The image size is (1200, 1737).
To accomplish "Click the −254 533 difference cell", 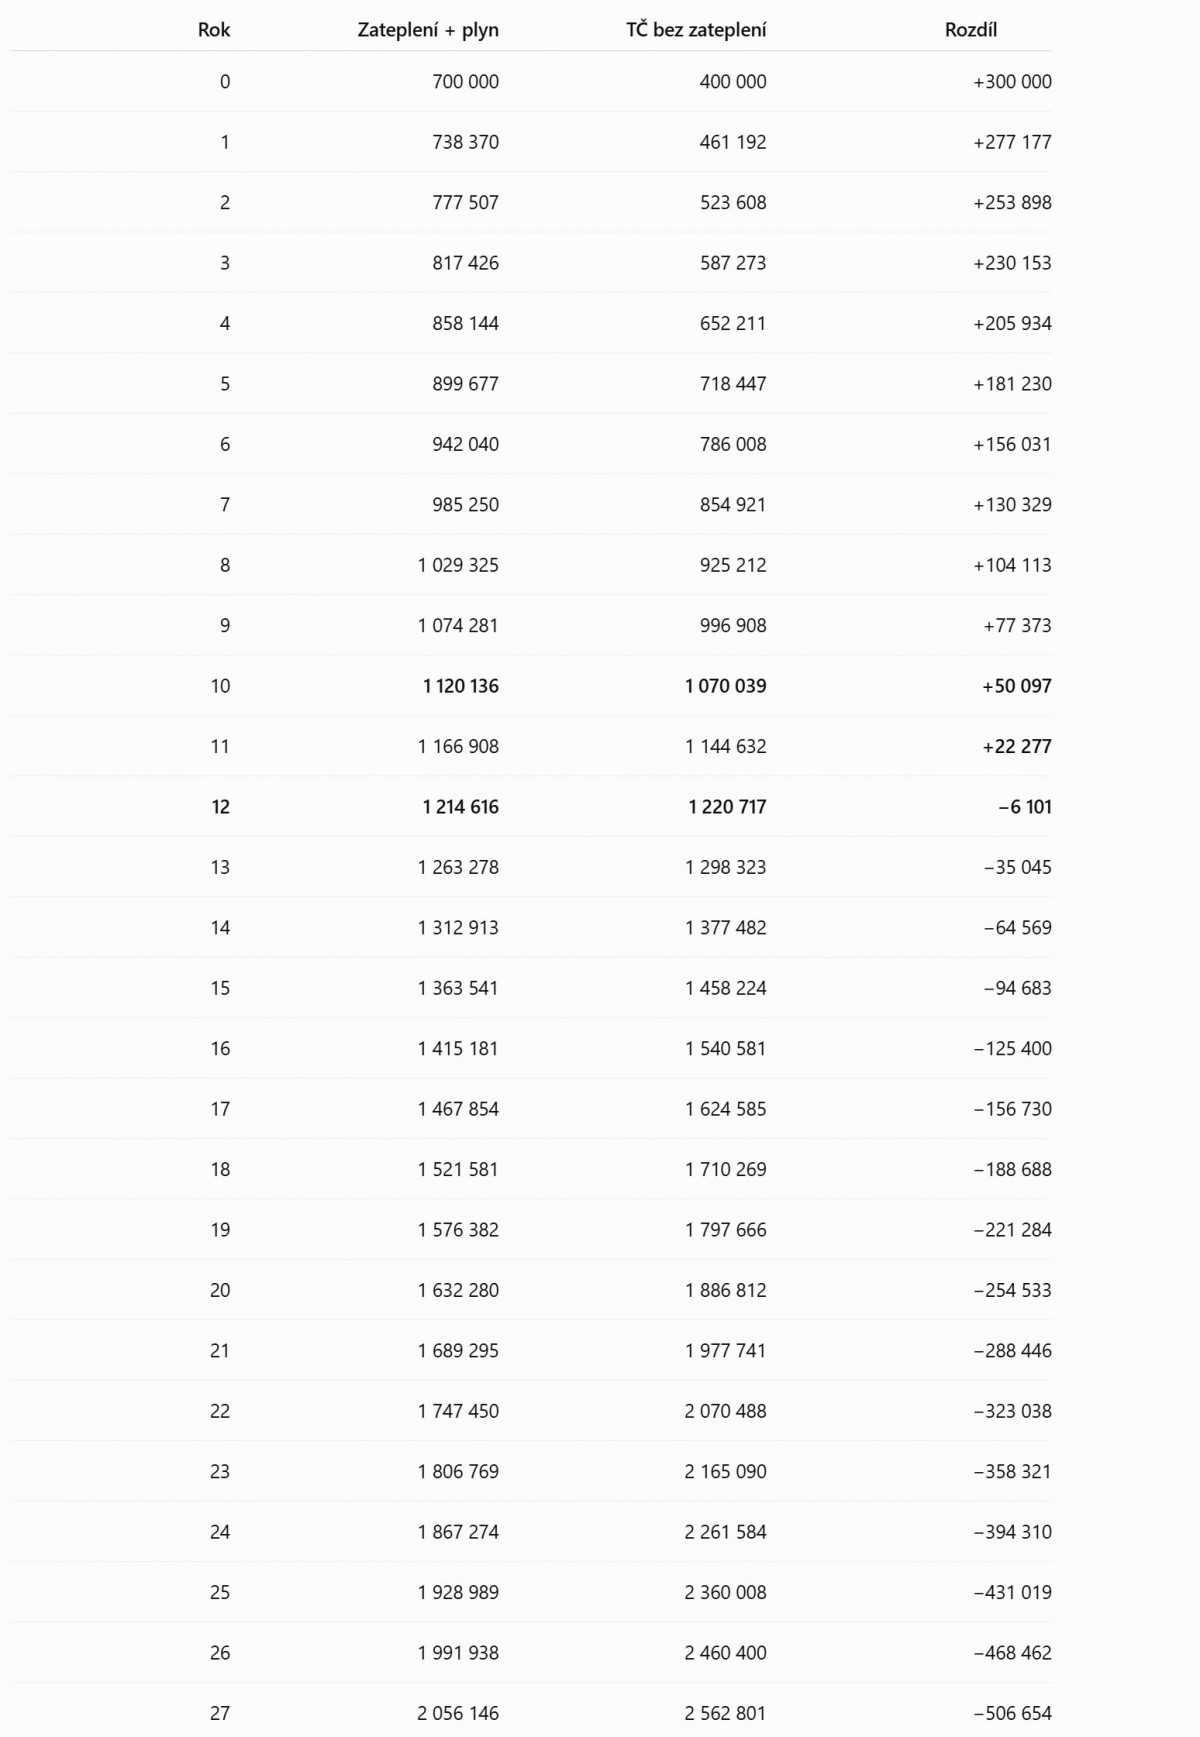I will [1013, 1290].
